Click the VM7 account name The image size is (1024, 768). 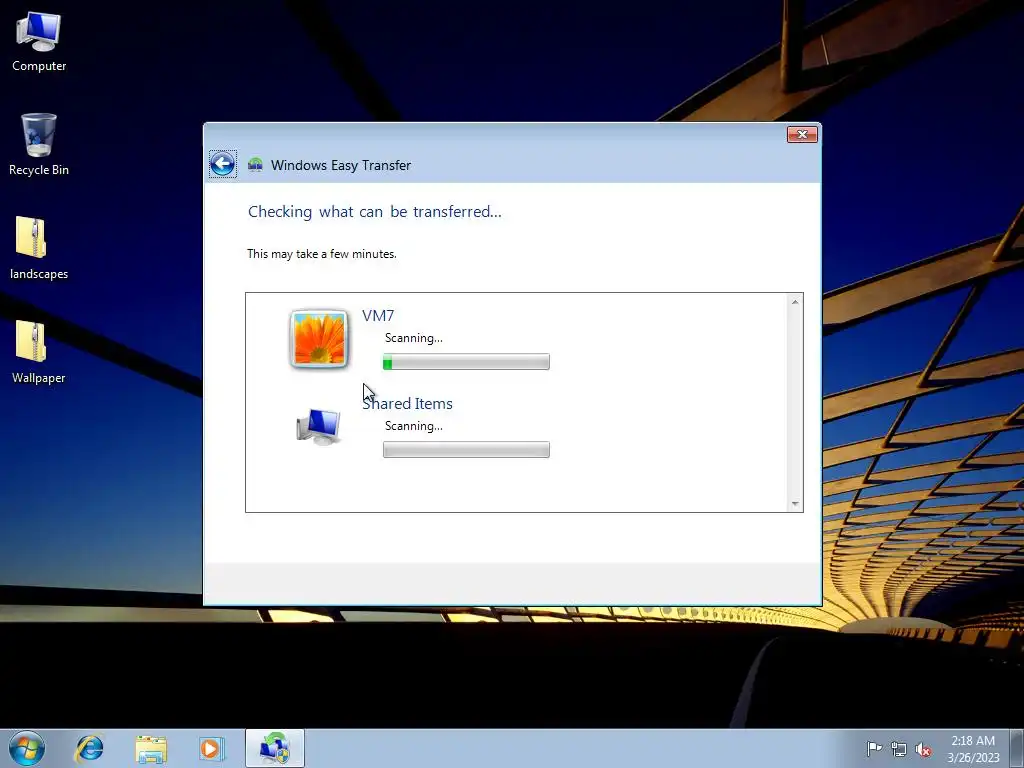tap(378, 315)
